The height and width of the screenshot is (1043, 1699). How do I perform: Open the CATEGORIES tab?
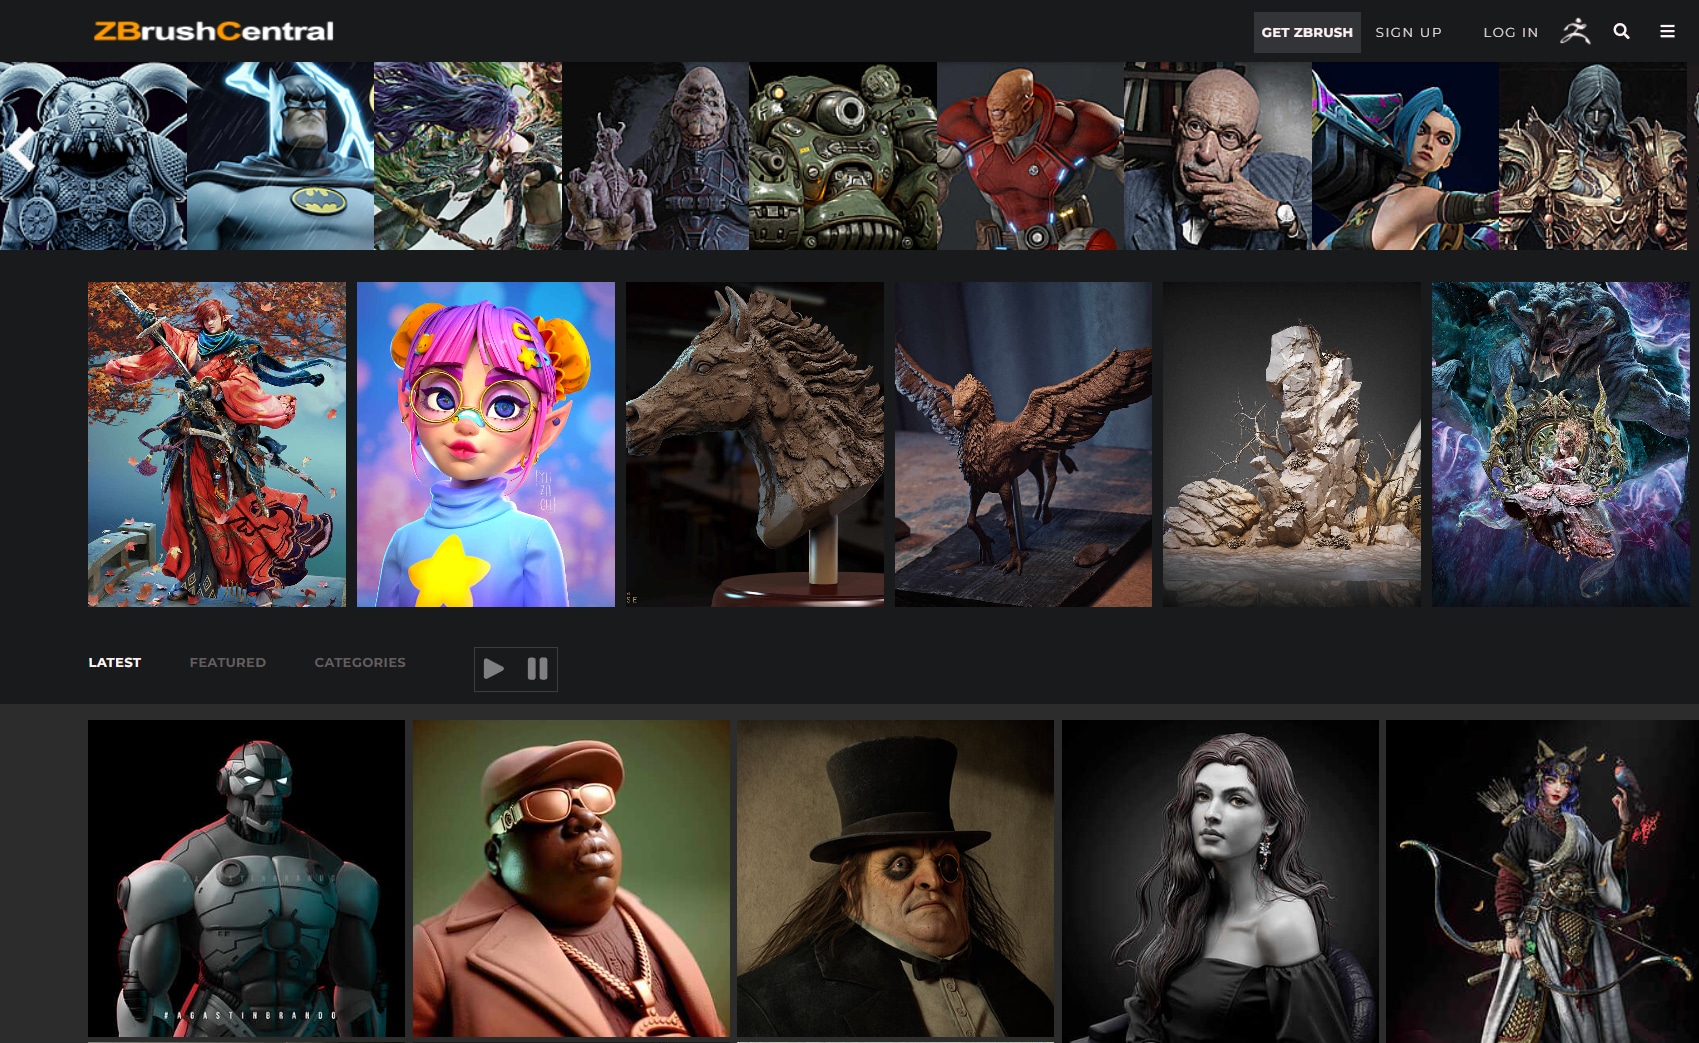[360, 662]
